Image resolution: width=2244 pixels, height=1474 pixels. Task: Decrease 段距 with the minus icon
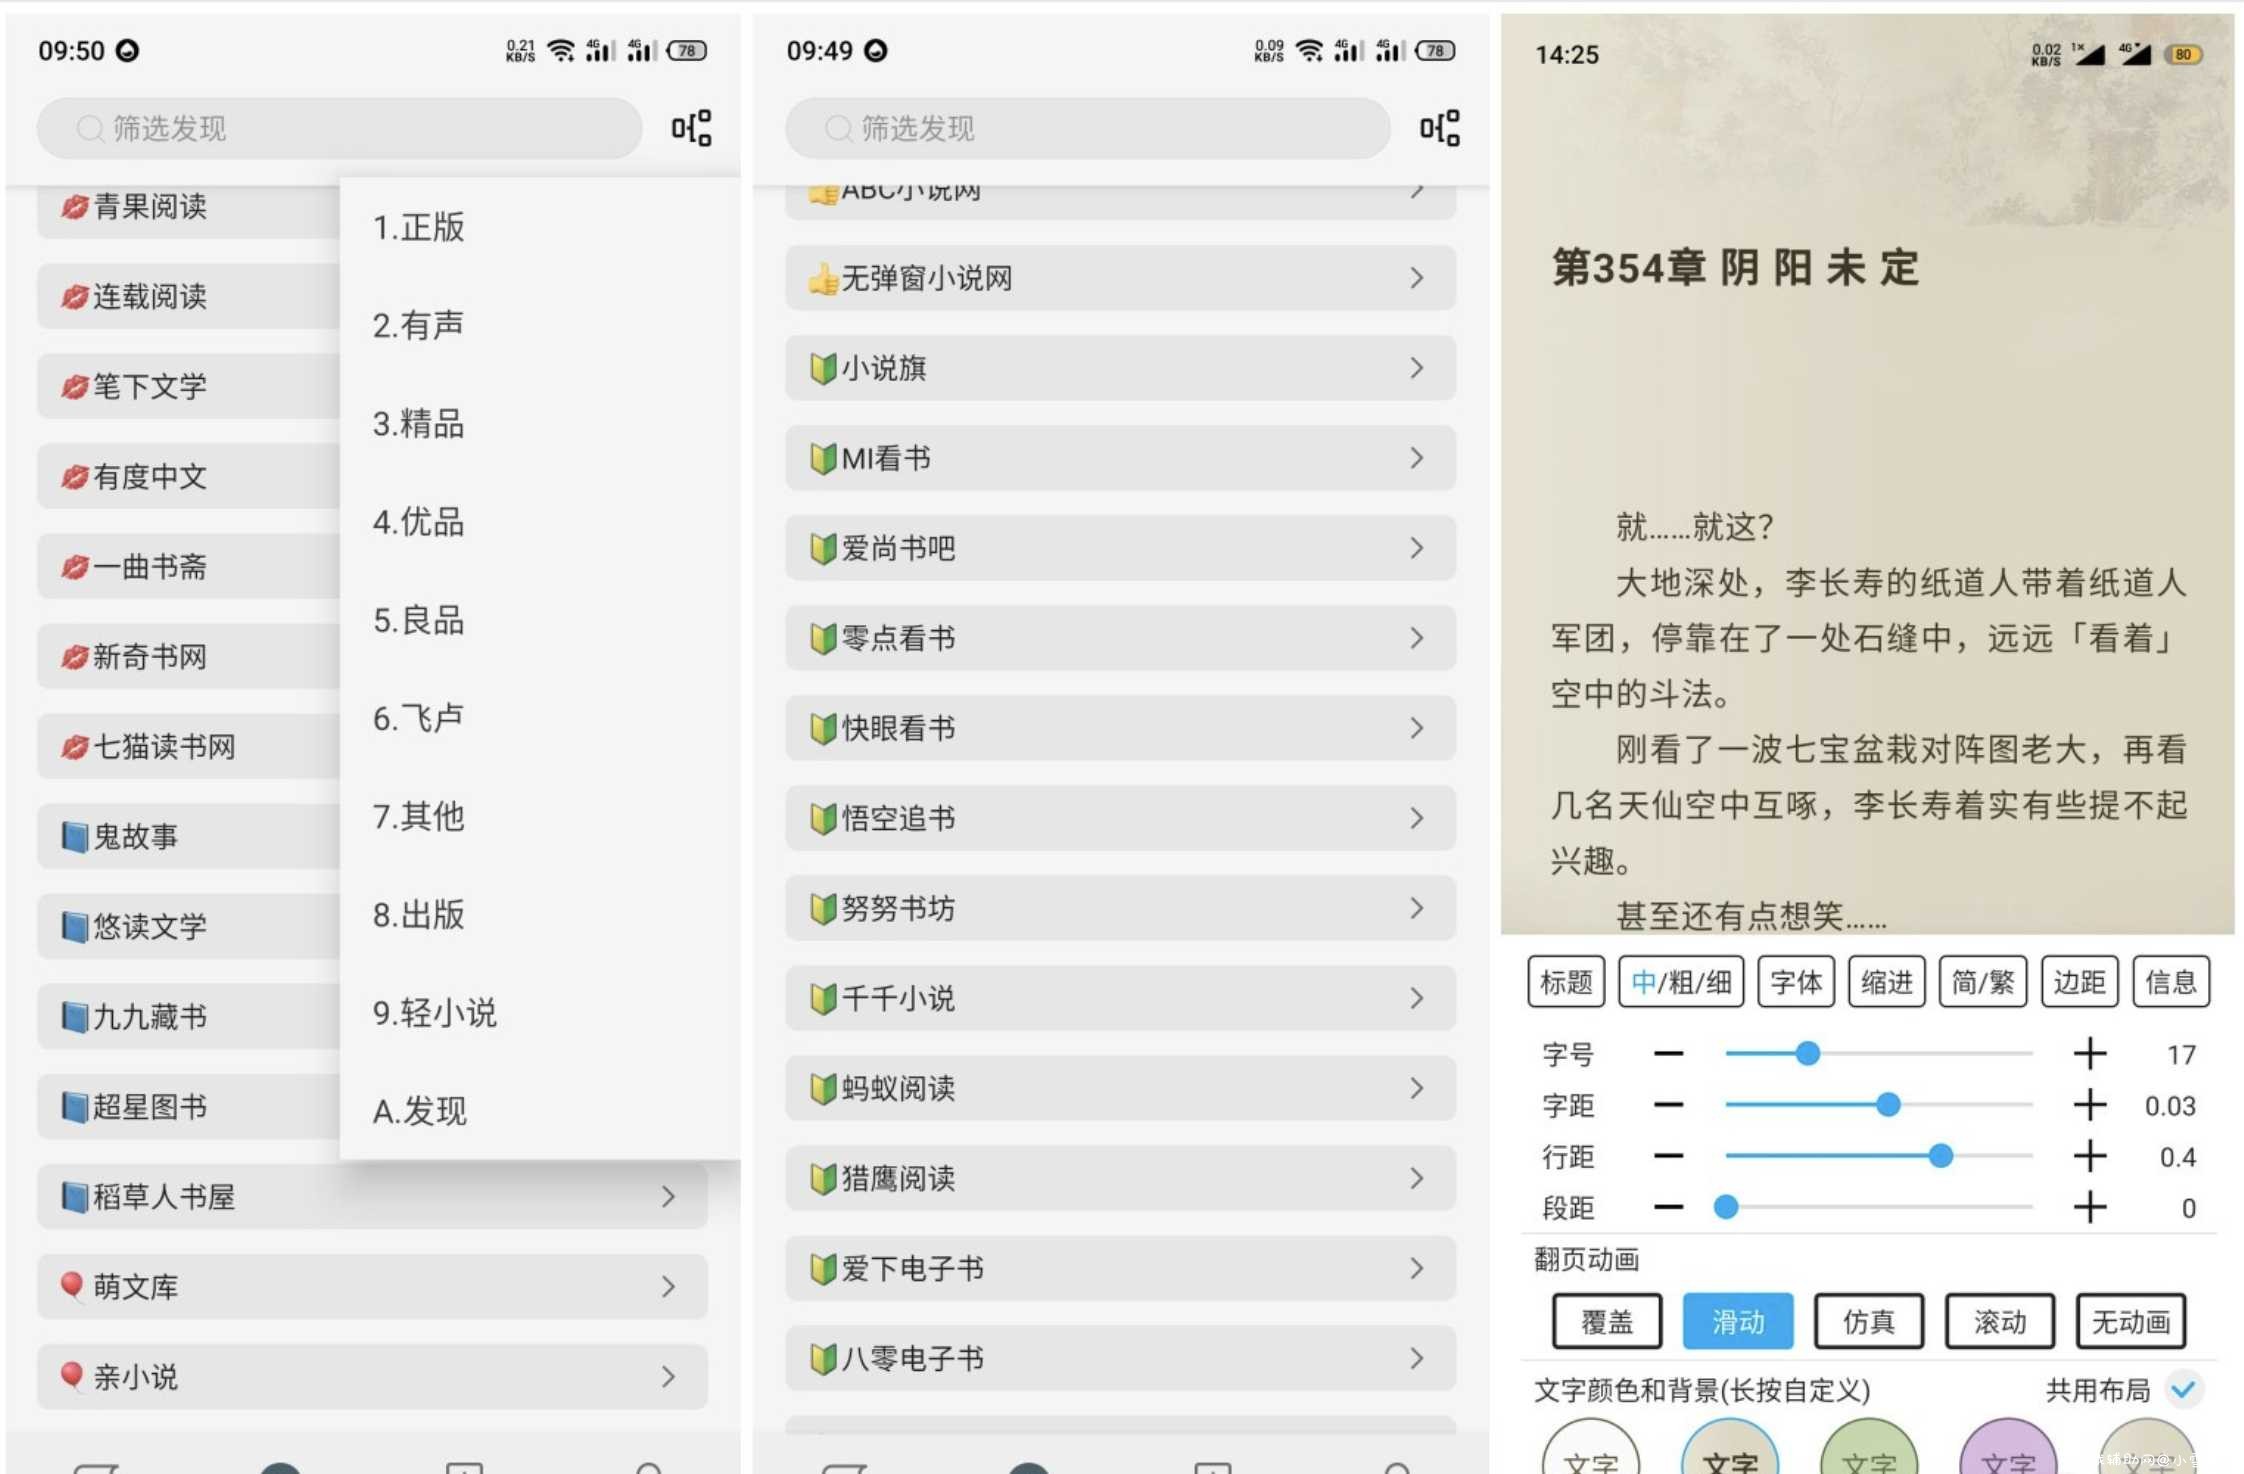pyautogui.click(x=1668, y=1207)
